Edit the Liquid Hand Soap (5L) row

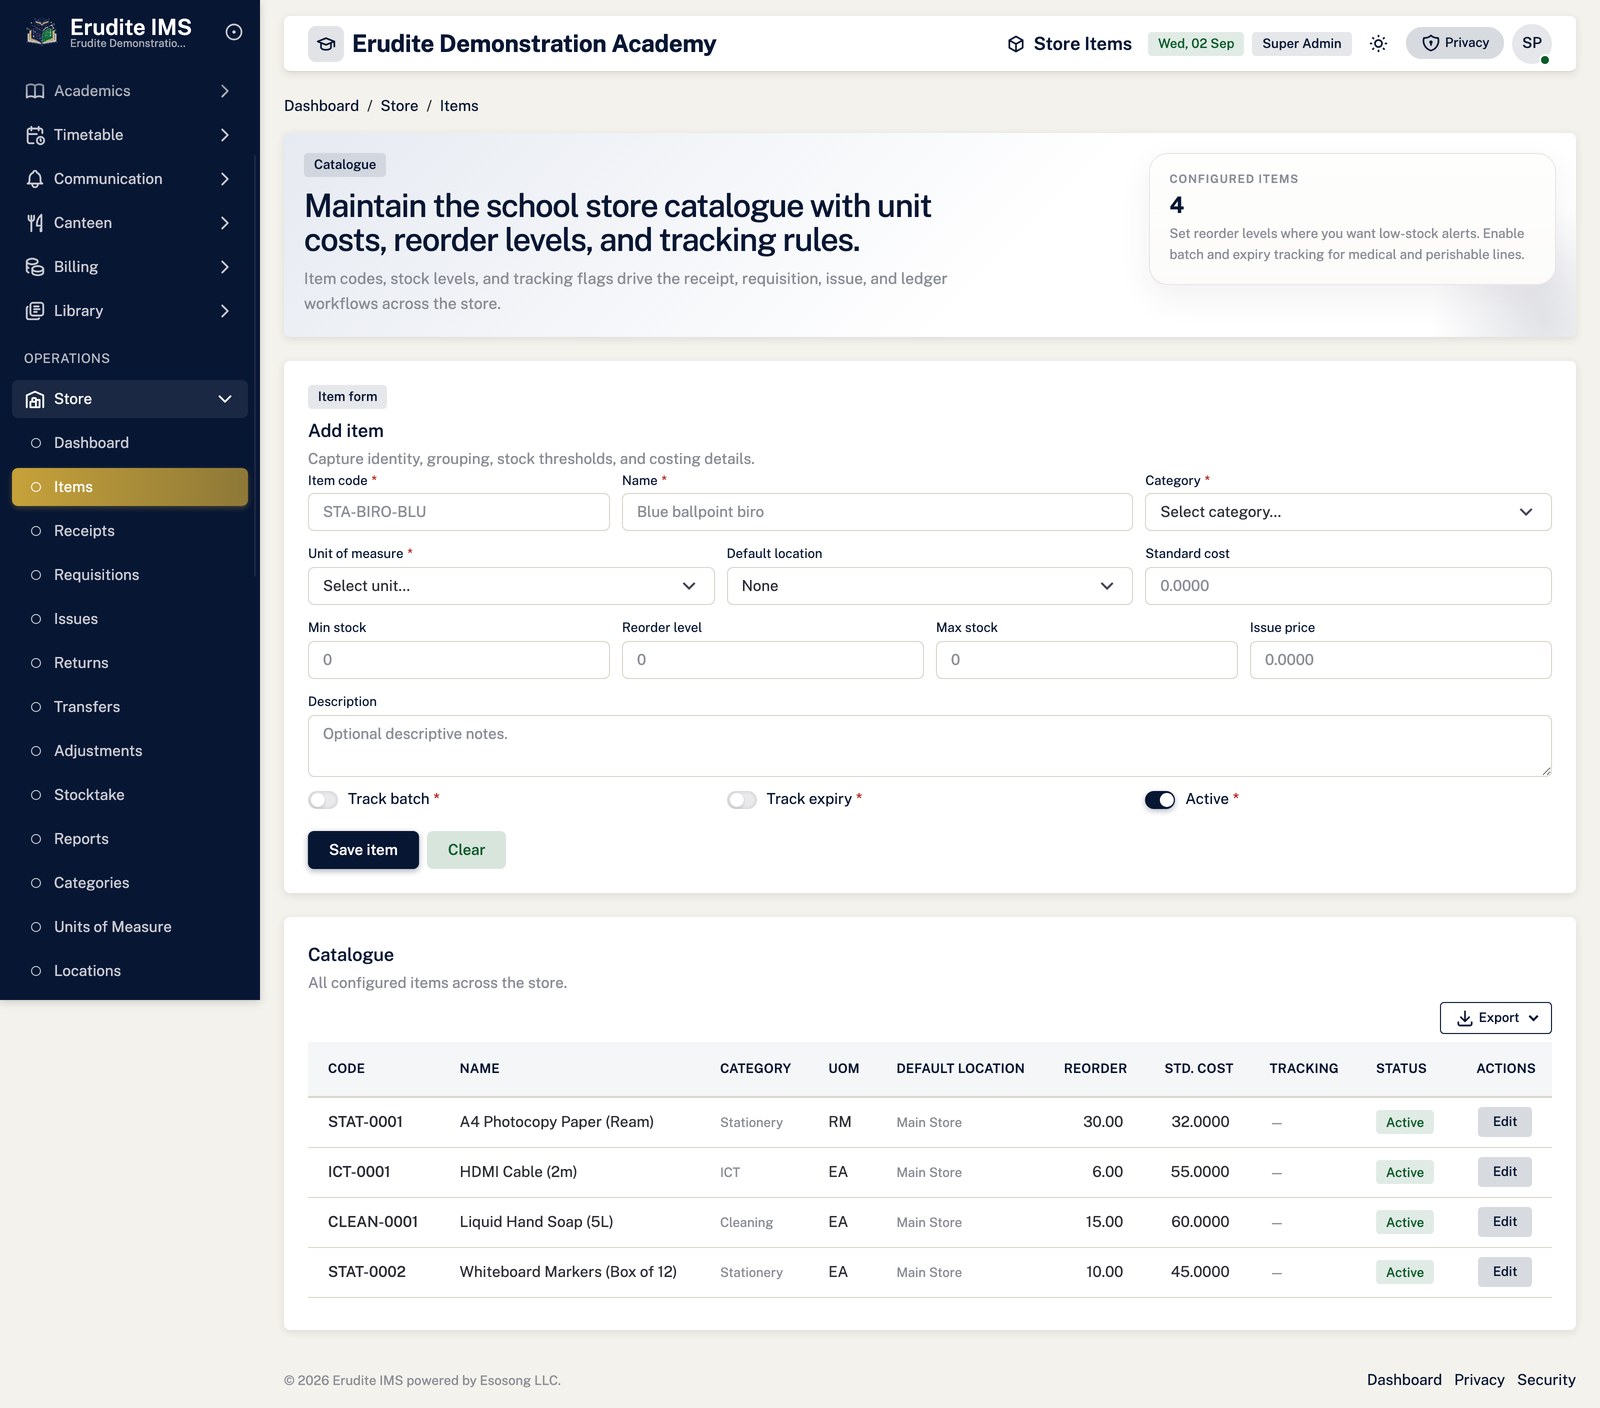tap(1505, 1222)
